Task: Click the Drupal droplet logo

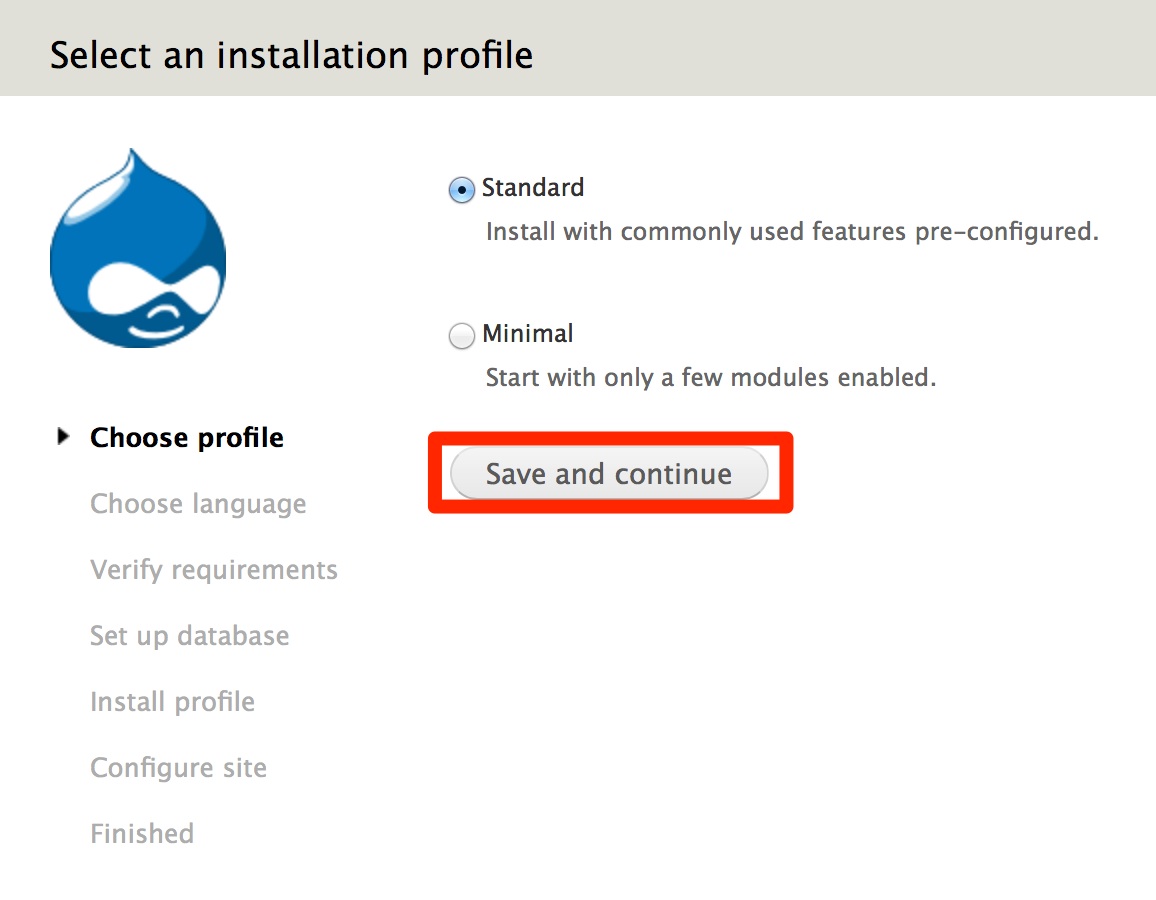Action: pos(138,247)
